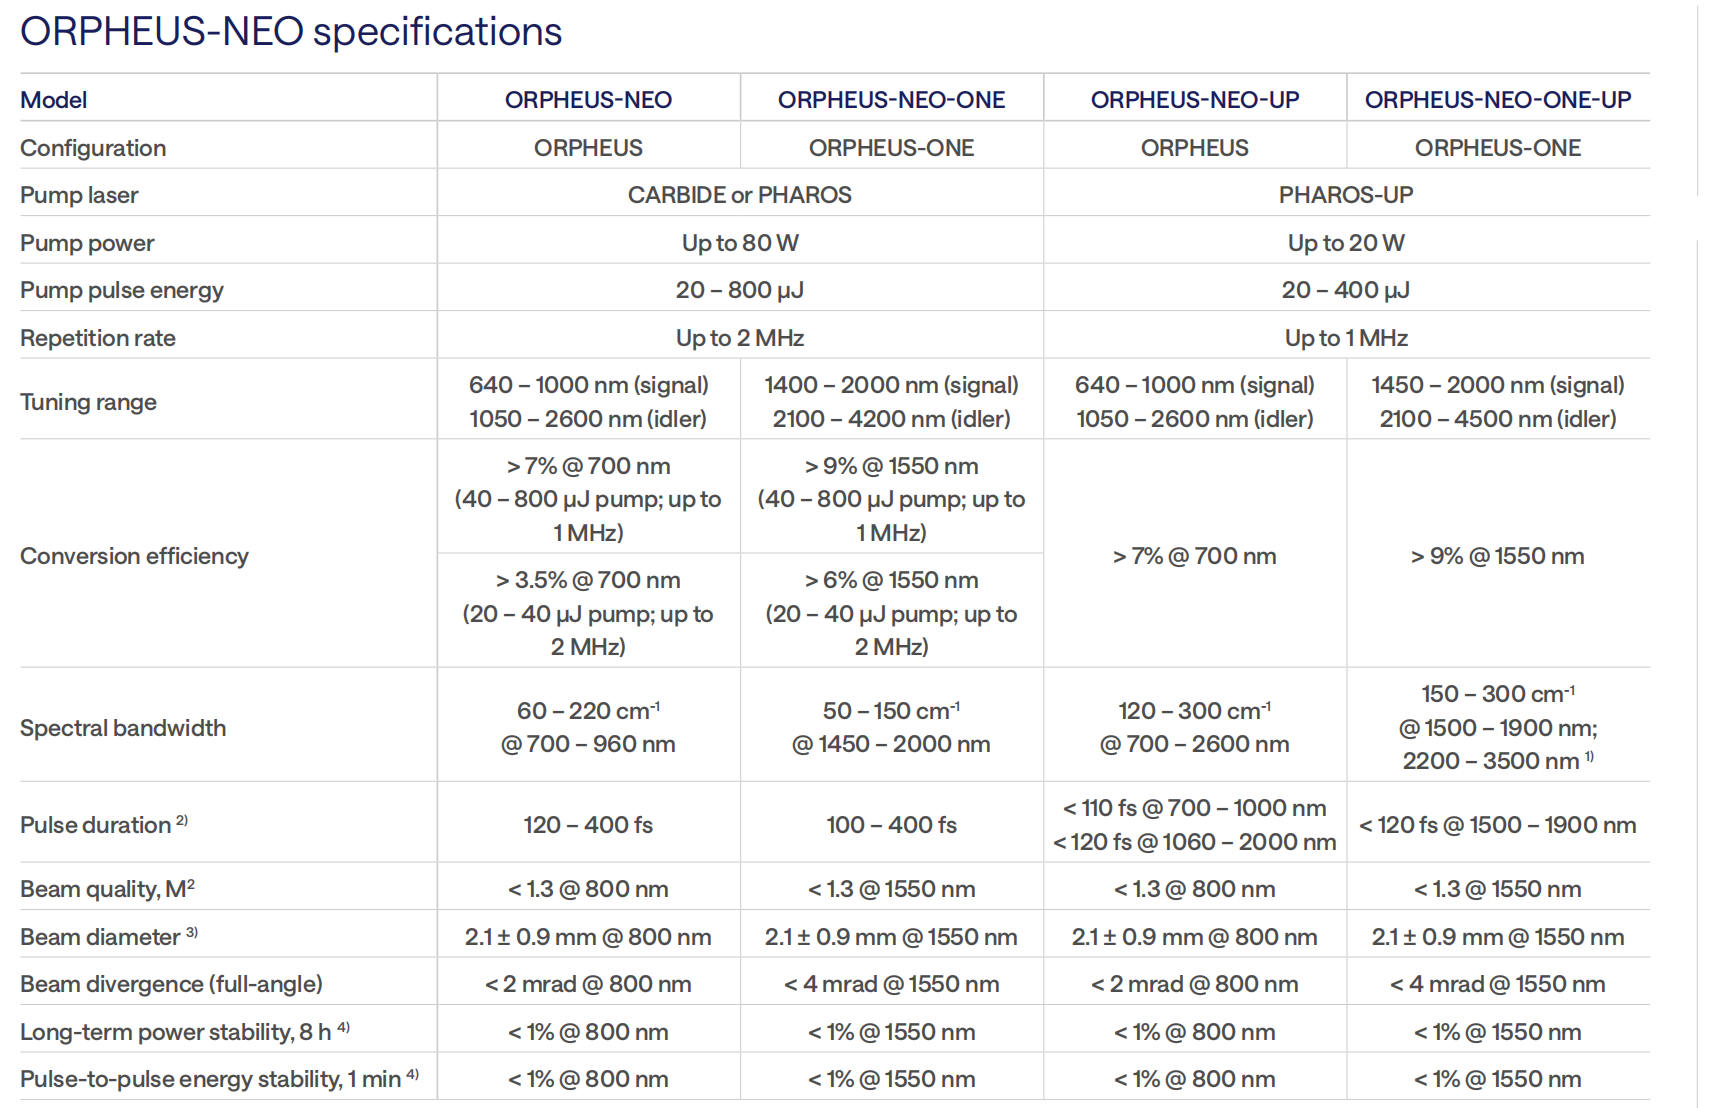This screenshot has width=1715, height=1108.
Task: Click the ORPHEUS-NEO-UP column header
Action: 1194,100
